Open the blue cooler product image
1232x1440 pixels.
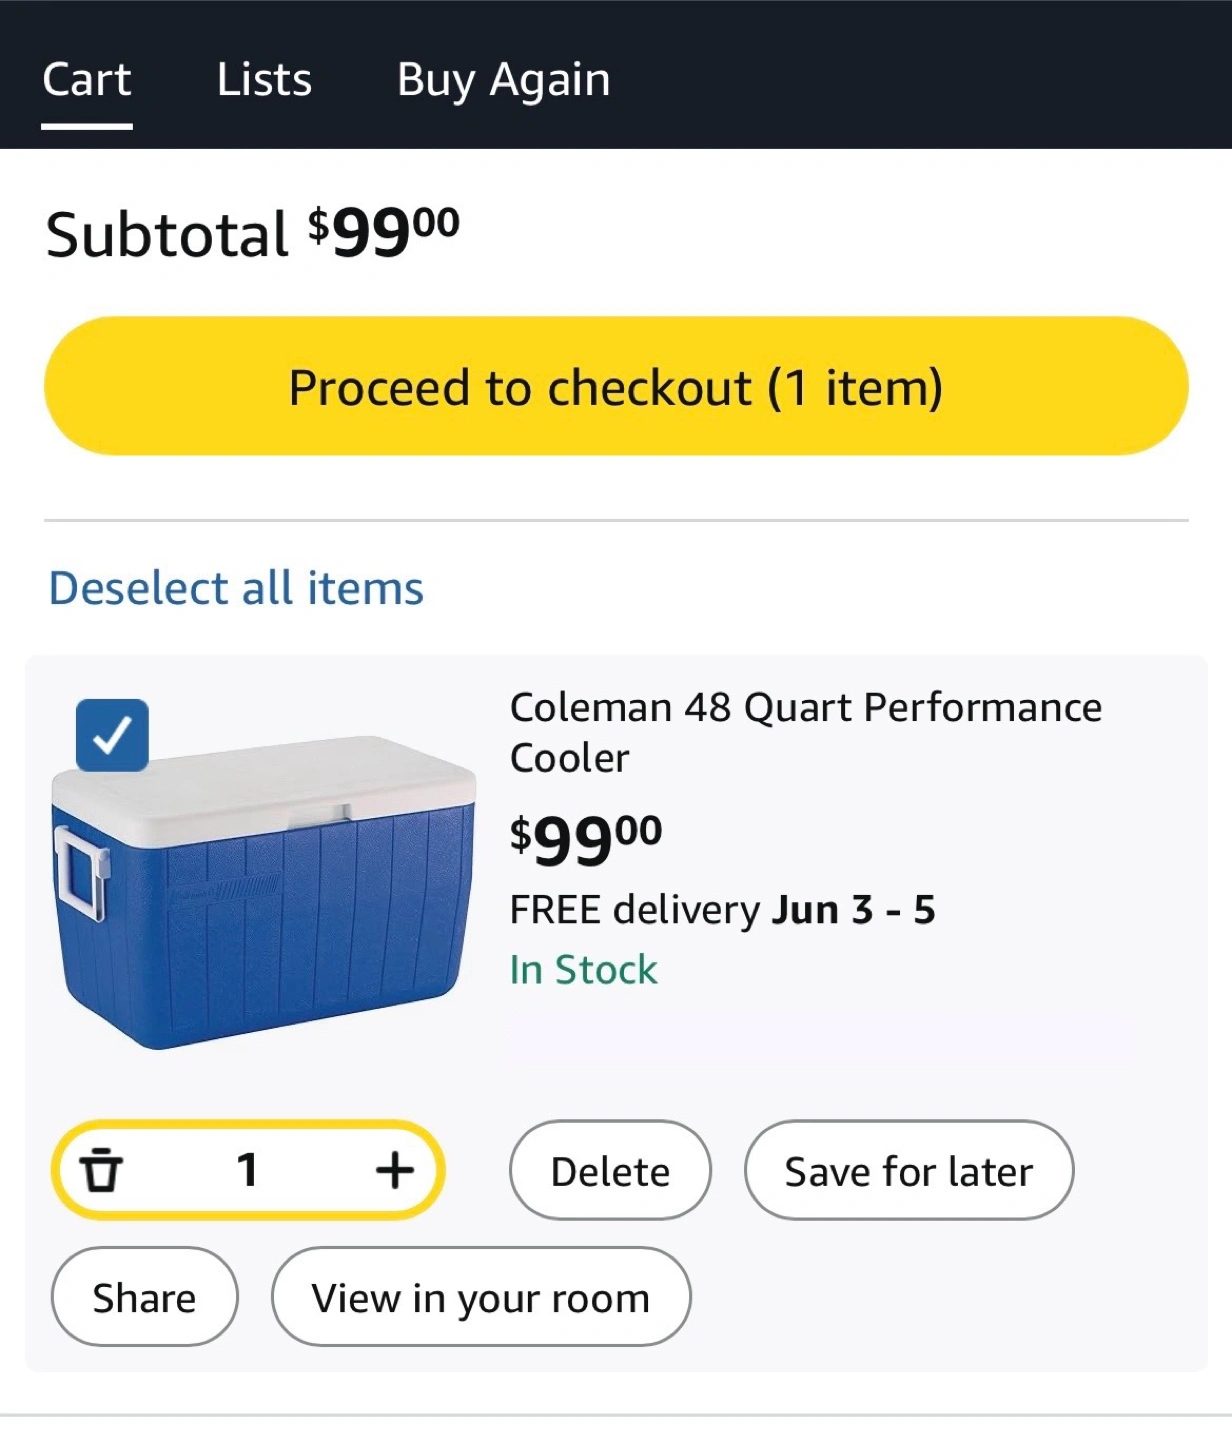(265, 890)
